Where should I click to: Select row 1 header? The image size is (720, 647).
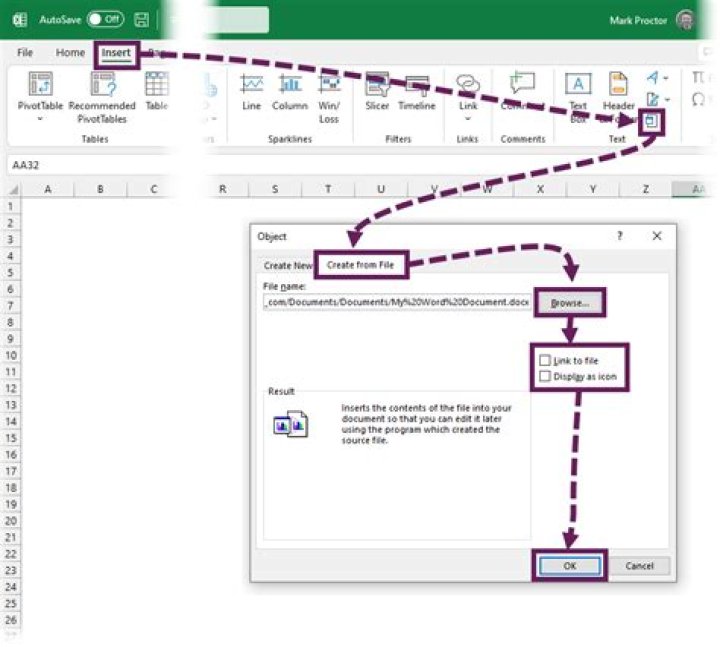coord(11,207)
